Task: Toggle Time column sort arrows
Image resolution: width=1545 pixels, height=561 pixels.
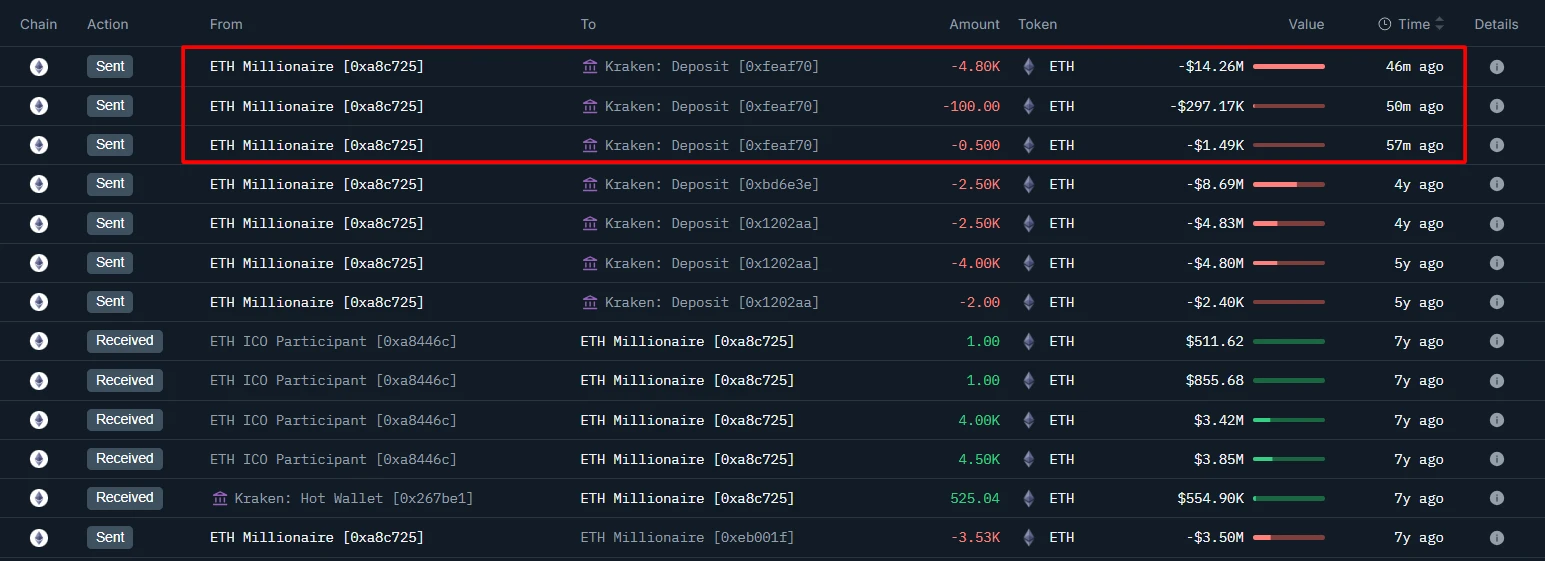Action: click(1439, 24)
